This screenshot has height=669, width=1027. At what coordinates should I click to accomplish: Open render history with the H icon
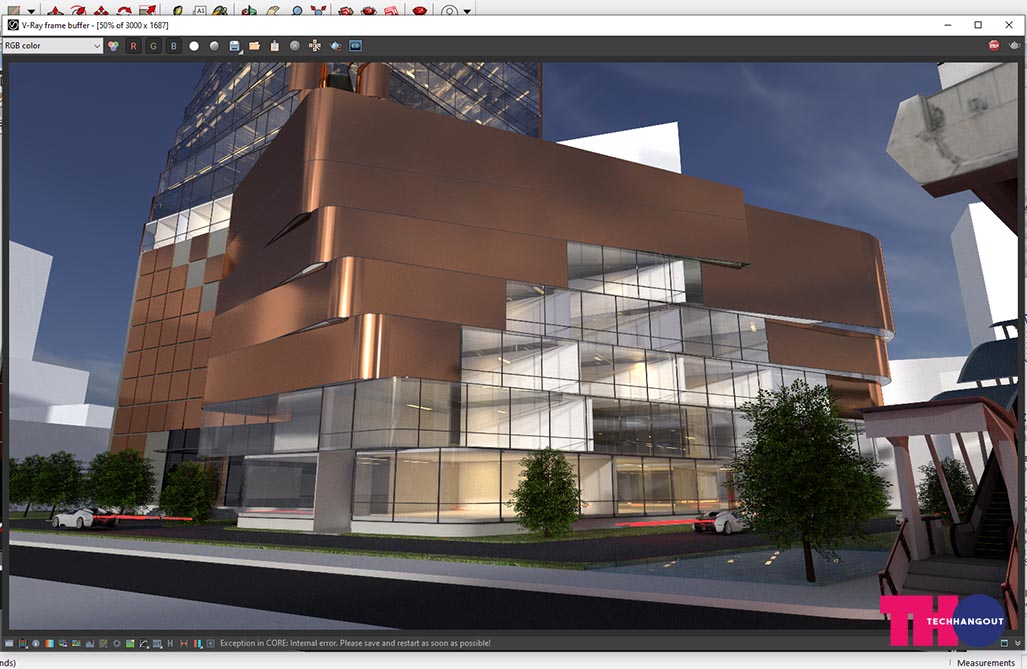coord(170,643)
